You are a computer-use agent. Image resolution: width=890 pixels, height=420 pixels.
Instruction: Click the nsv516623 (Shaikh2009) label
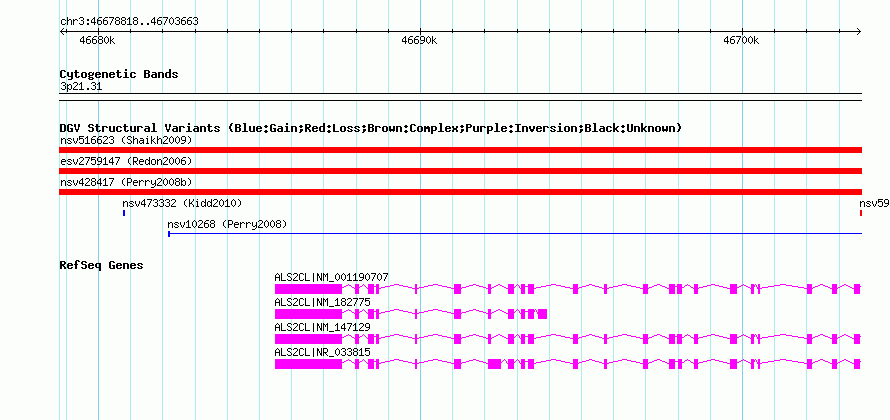(x=126, y=140)
